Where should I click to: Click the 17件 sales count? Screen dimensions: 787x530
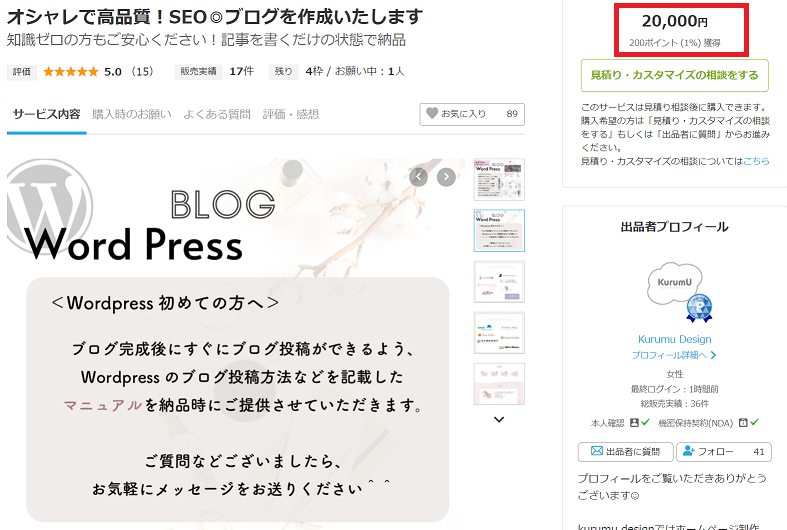click(241, 71)
